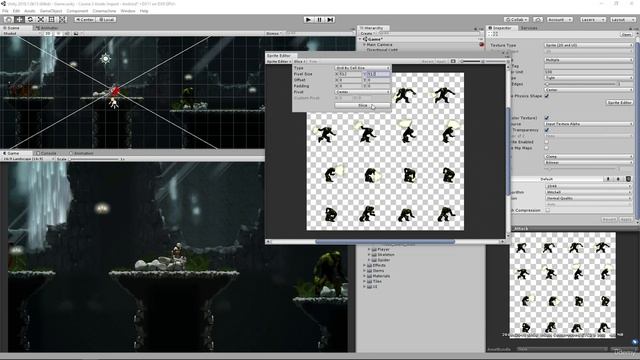
Task: Expand the Skeleton folder in Project
Action: (x=369, y=255)
